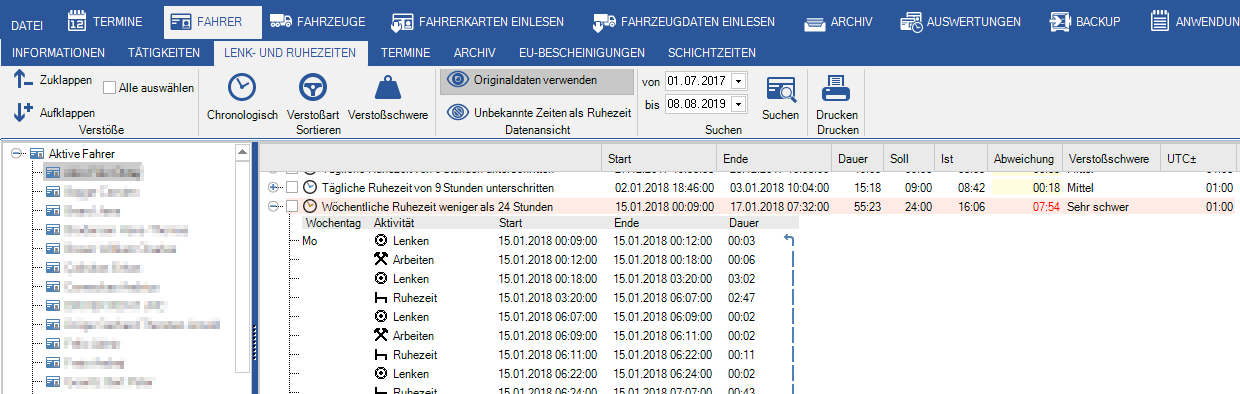Open the 'bis' date dropdown
1240x394 pixels.
739,104
